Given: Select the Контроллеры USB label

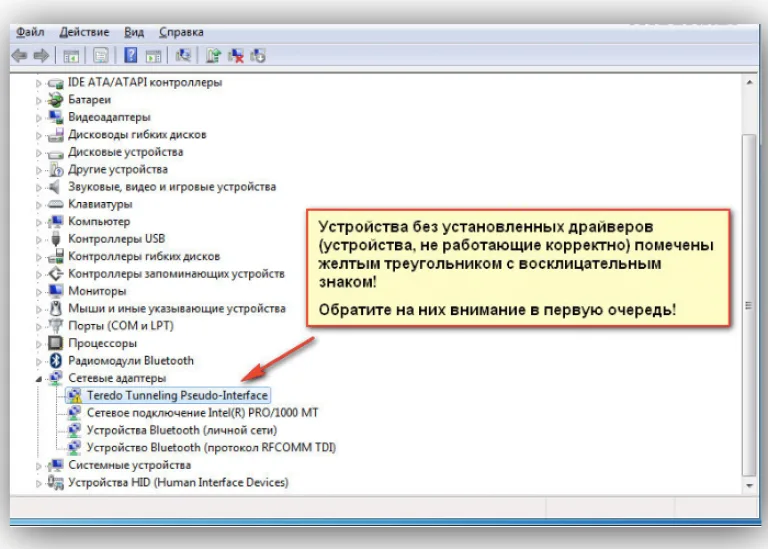Looking at the screenshot, I should coord(117,239).
